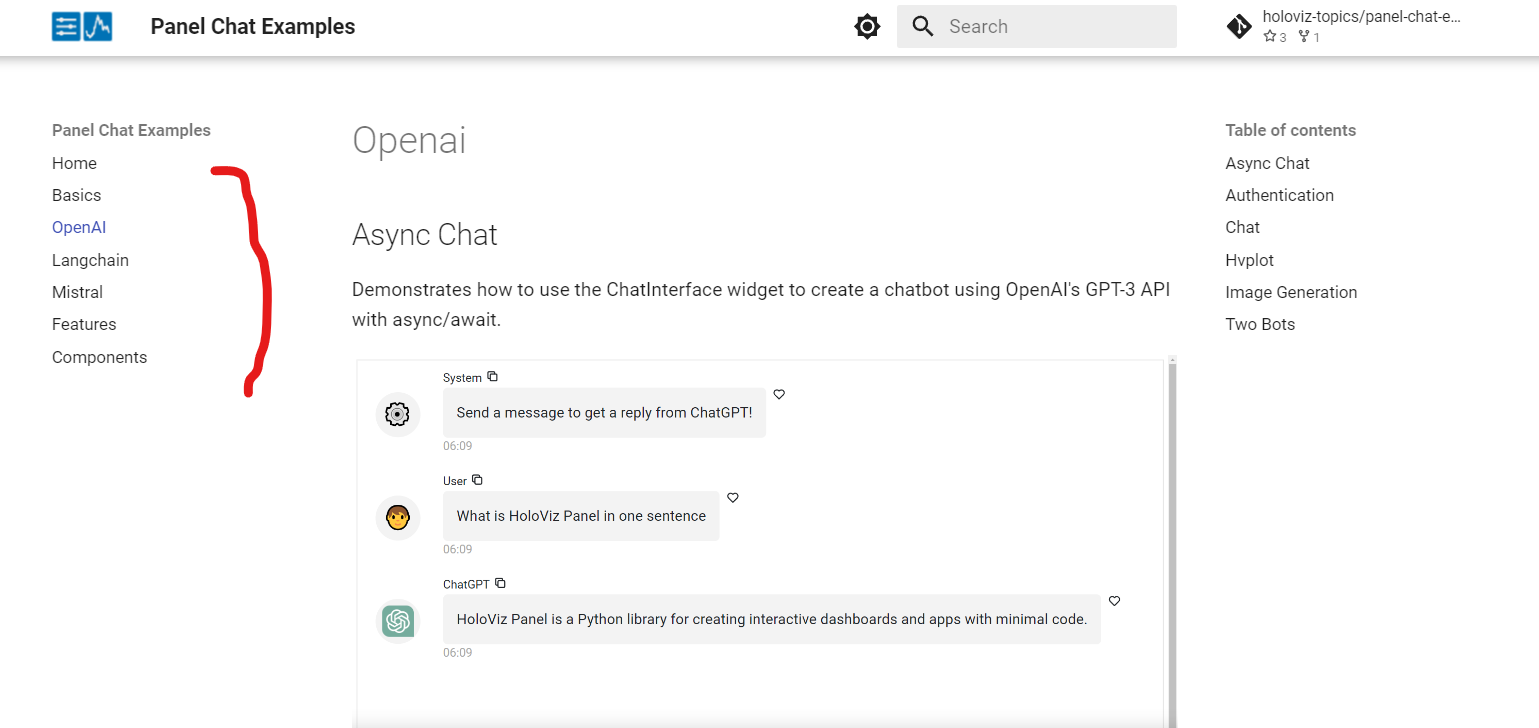Open the settings gear in the top bar
This screenshot has height=728, width=1539.
866,26
